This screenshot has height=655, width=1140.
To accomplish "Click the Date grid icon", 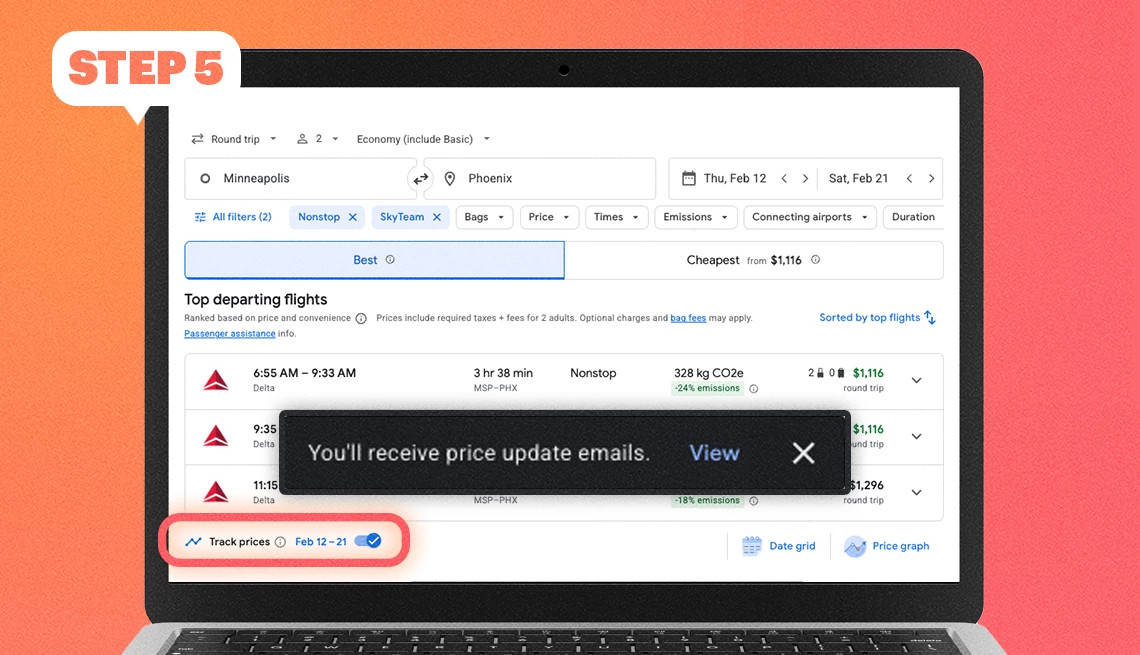I will point(751,545).
